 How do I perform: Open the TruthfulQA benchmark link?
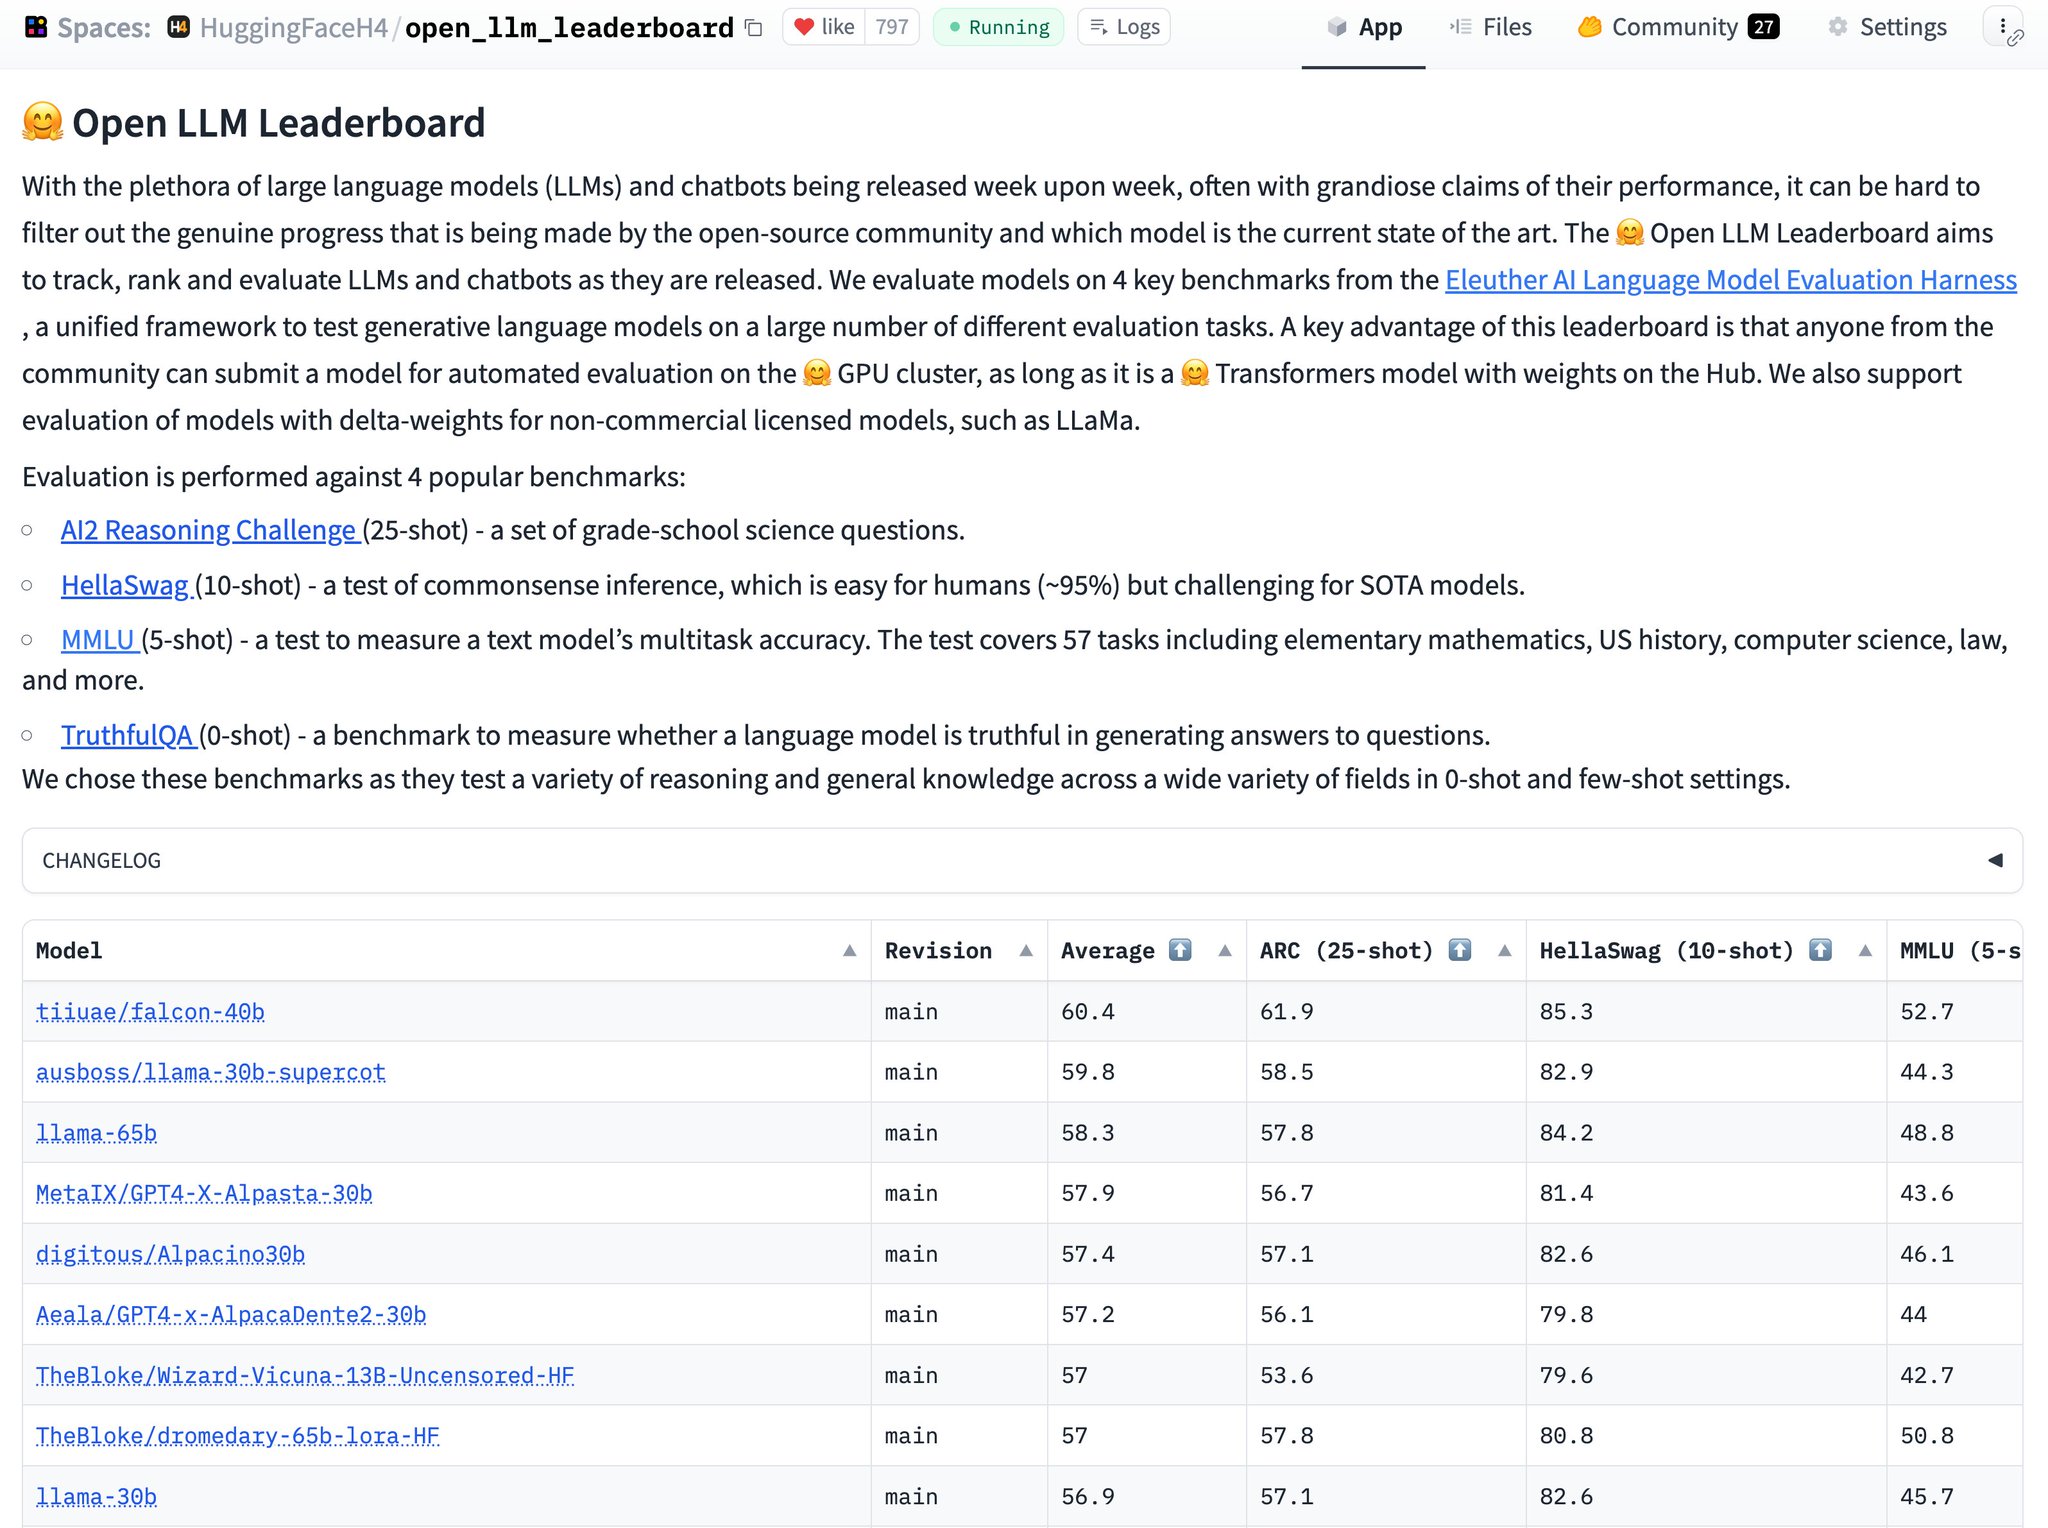pos(127,735)
